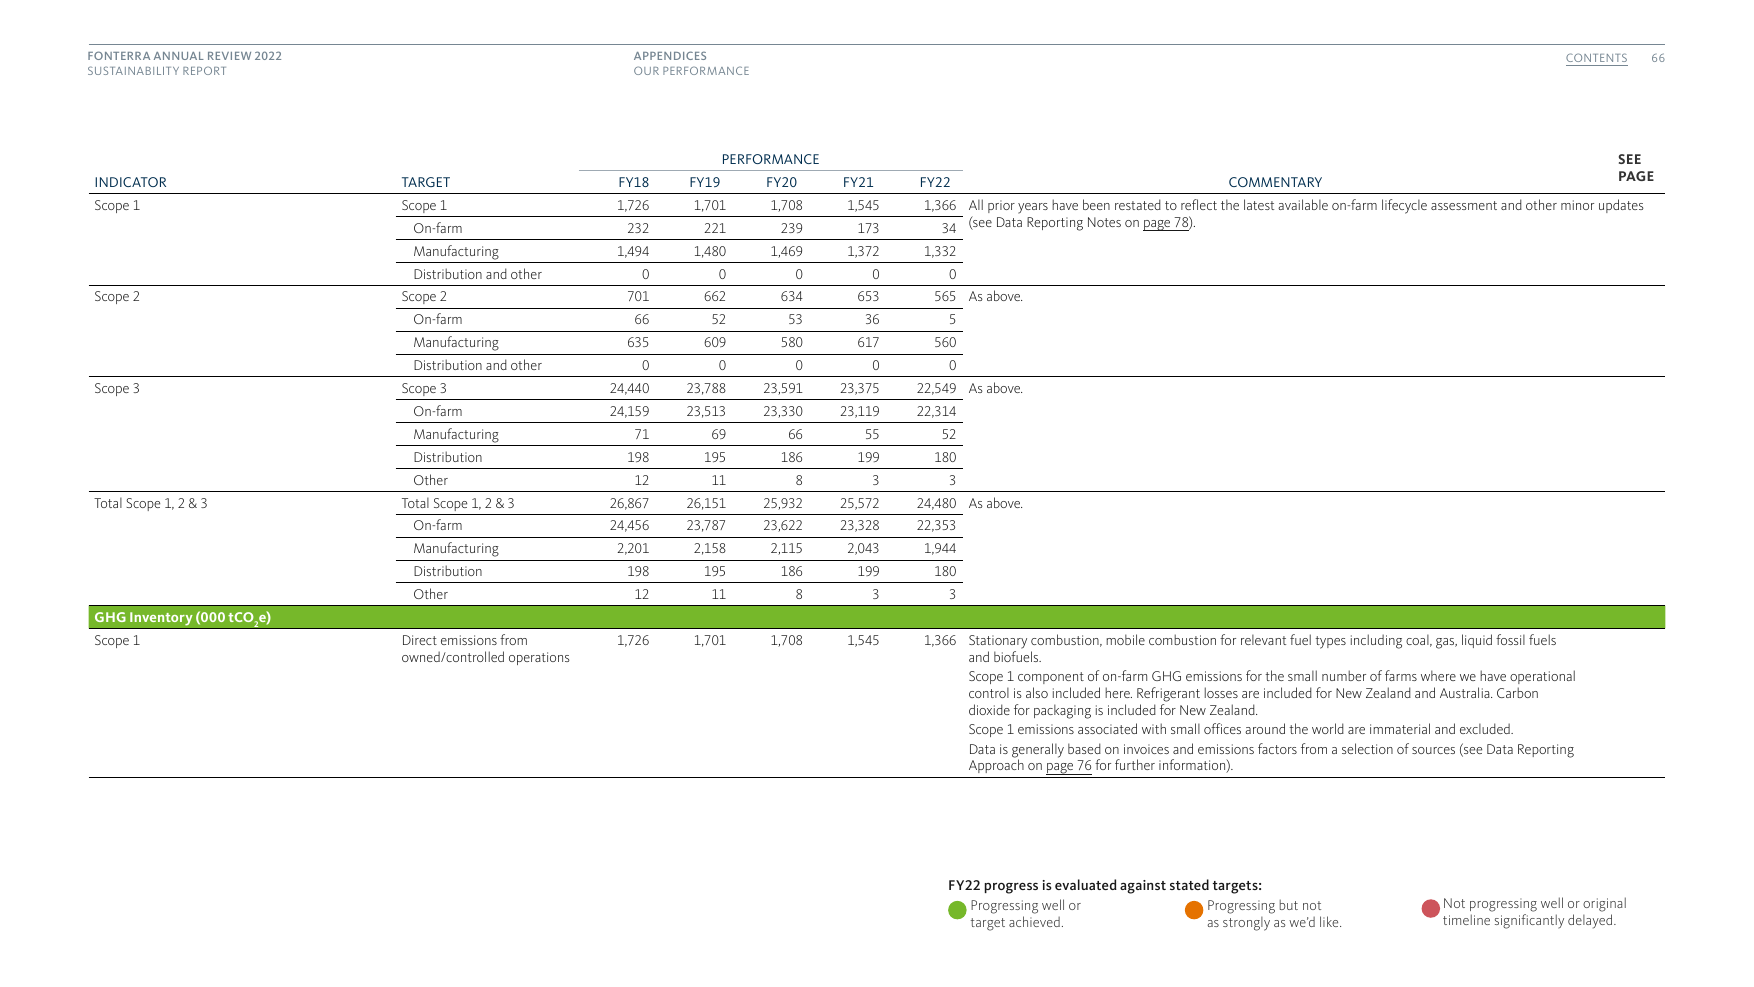Screen dimensions: 1754x987
Task: Follow the 'page 76' Data Reporting Approach link
Action: click(x=1068, y=766)
